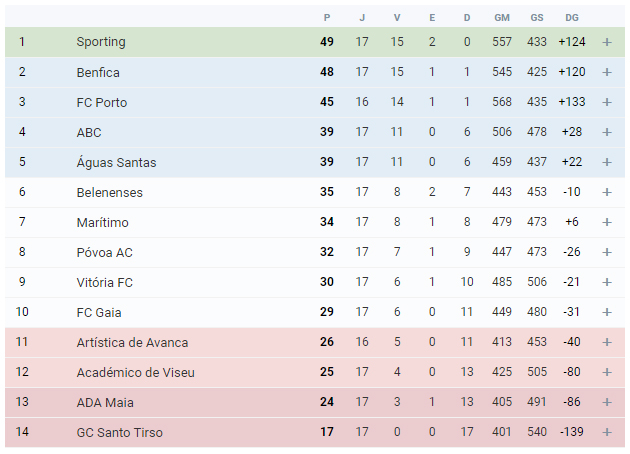Click plus icon beside FC Porto
630x454 pixels.
[x=607, y=102]
